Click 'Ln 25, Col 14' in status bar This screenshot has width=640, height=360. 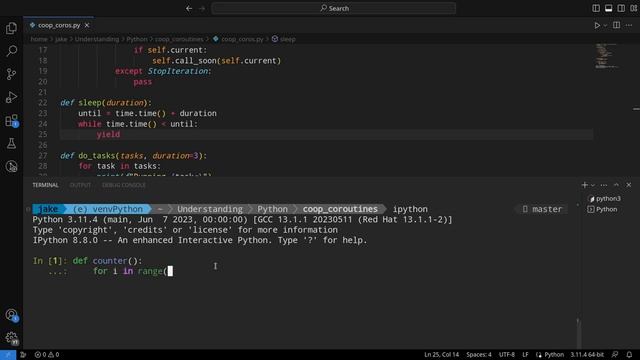(441, 355)
